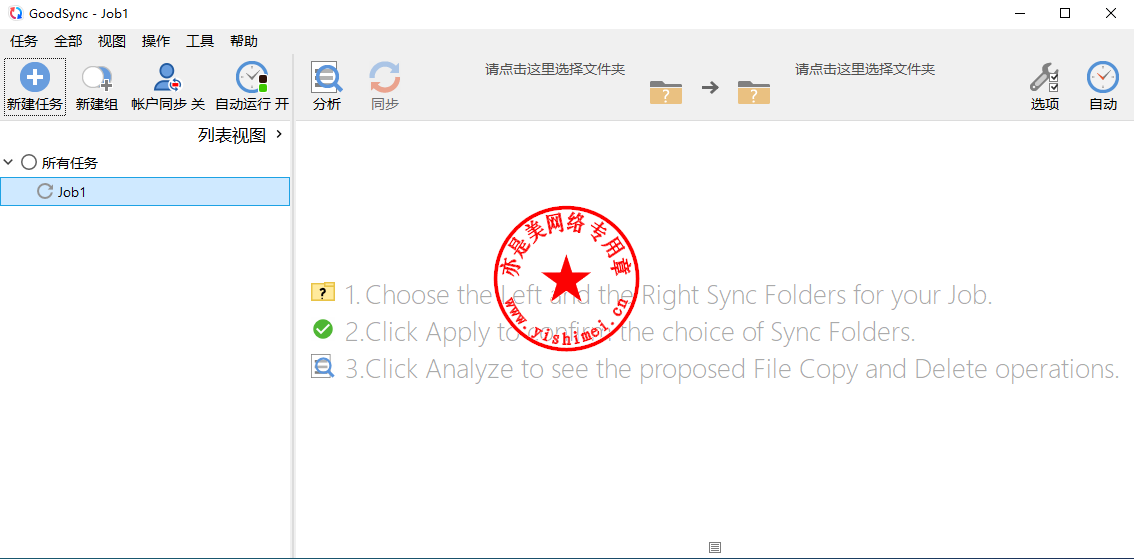Screen dimensions: 1134x559
Task: Click the Job1 sync status icon
Action: point(45,192)
